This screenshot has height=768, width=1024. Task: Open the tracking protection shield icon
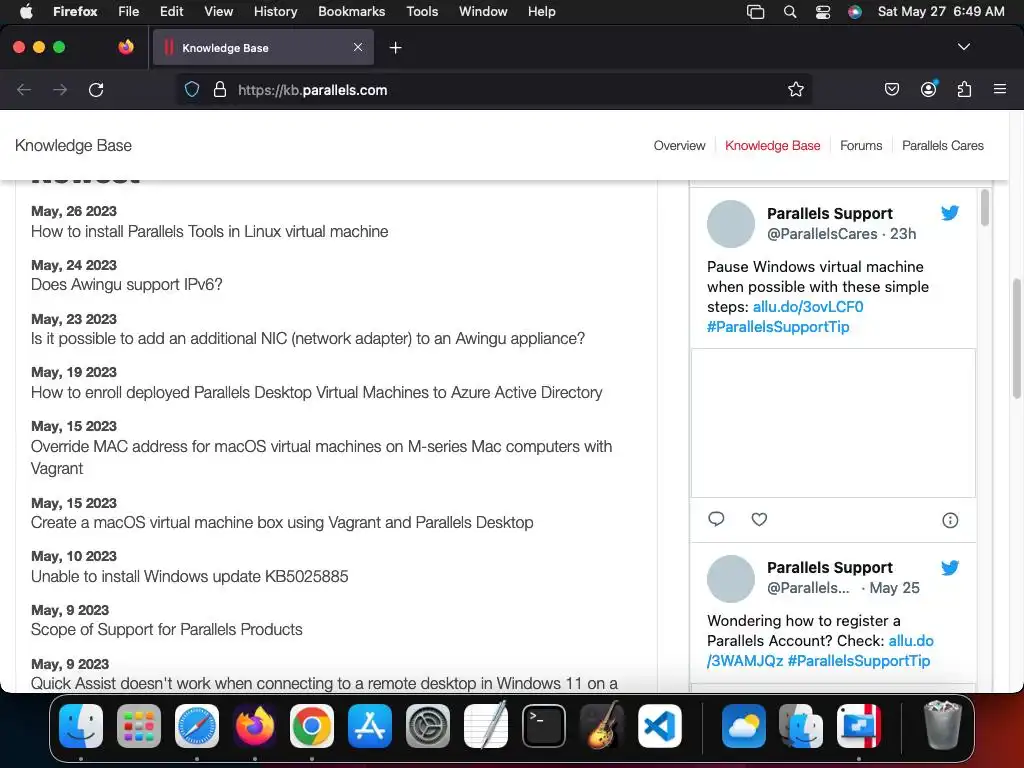pyautogui.click(x=191, y=89)
